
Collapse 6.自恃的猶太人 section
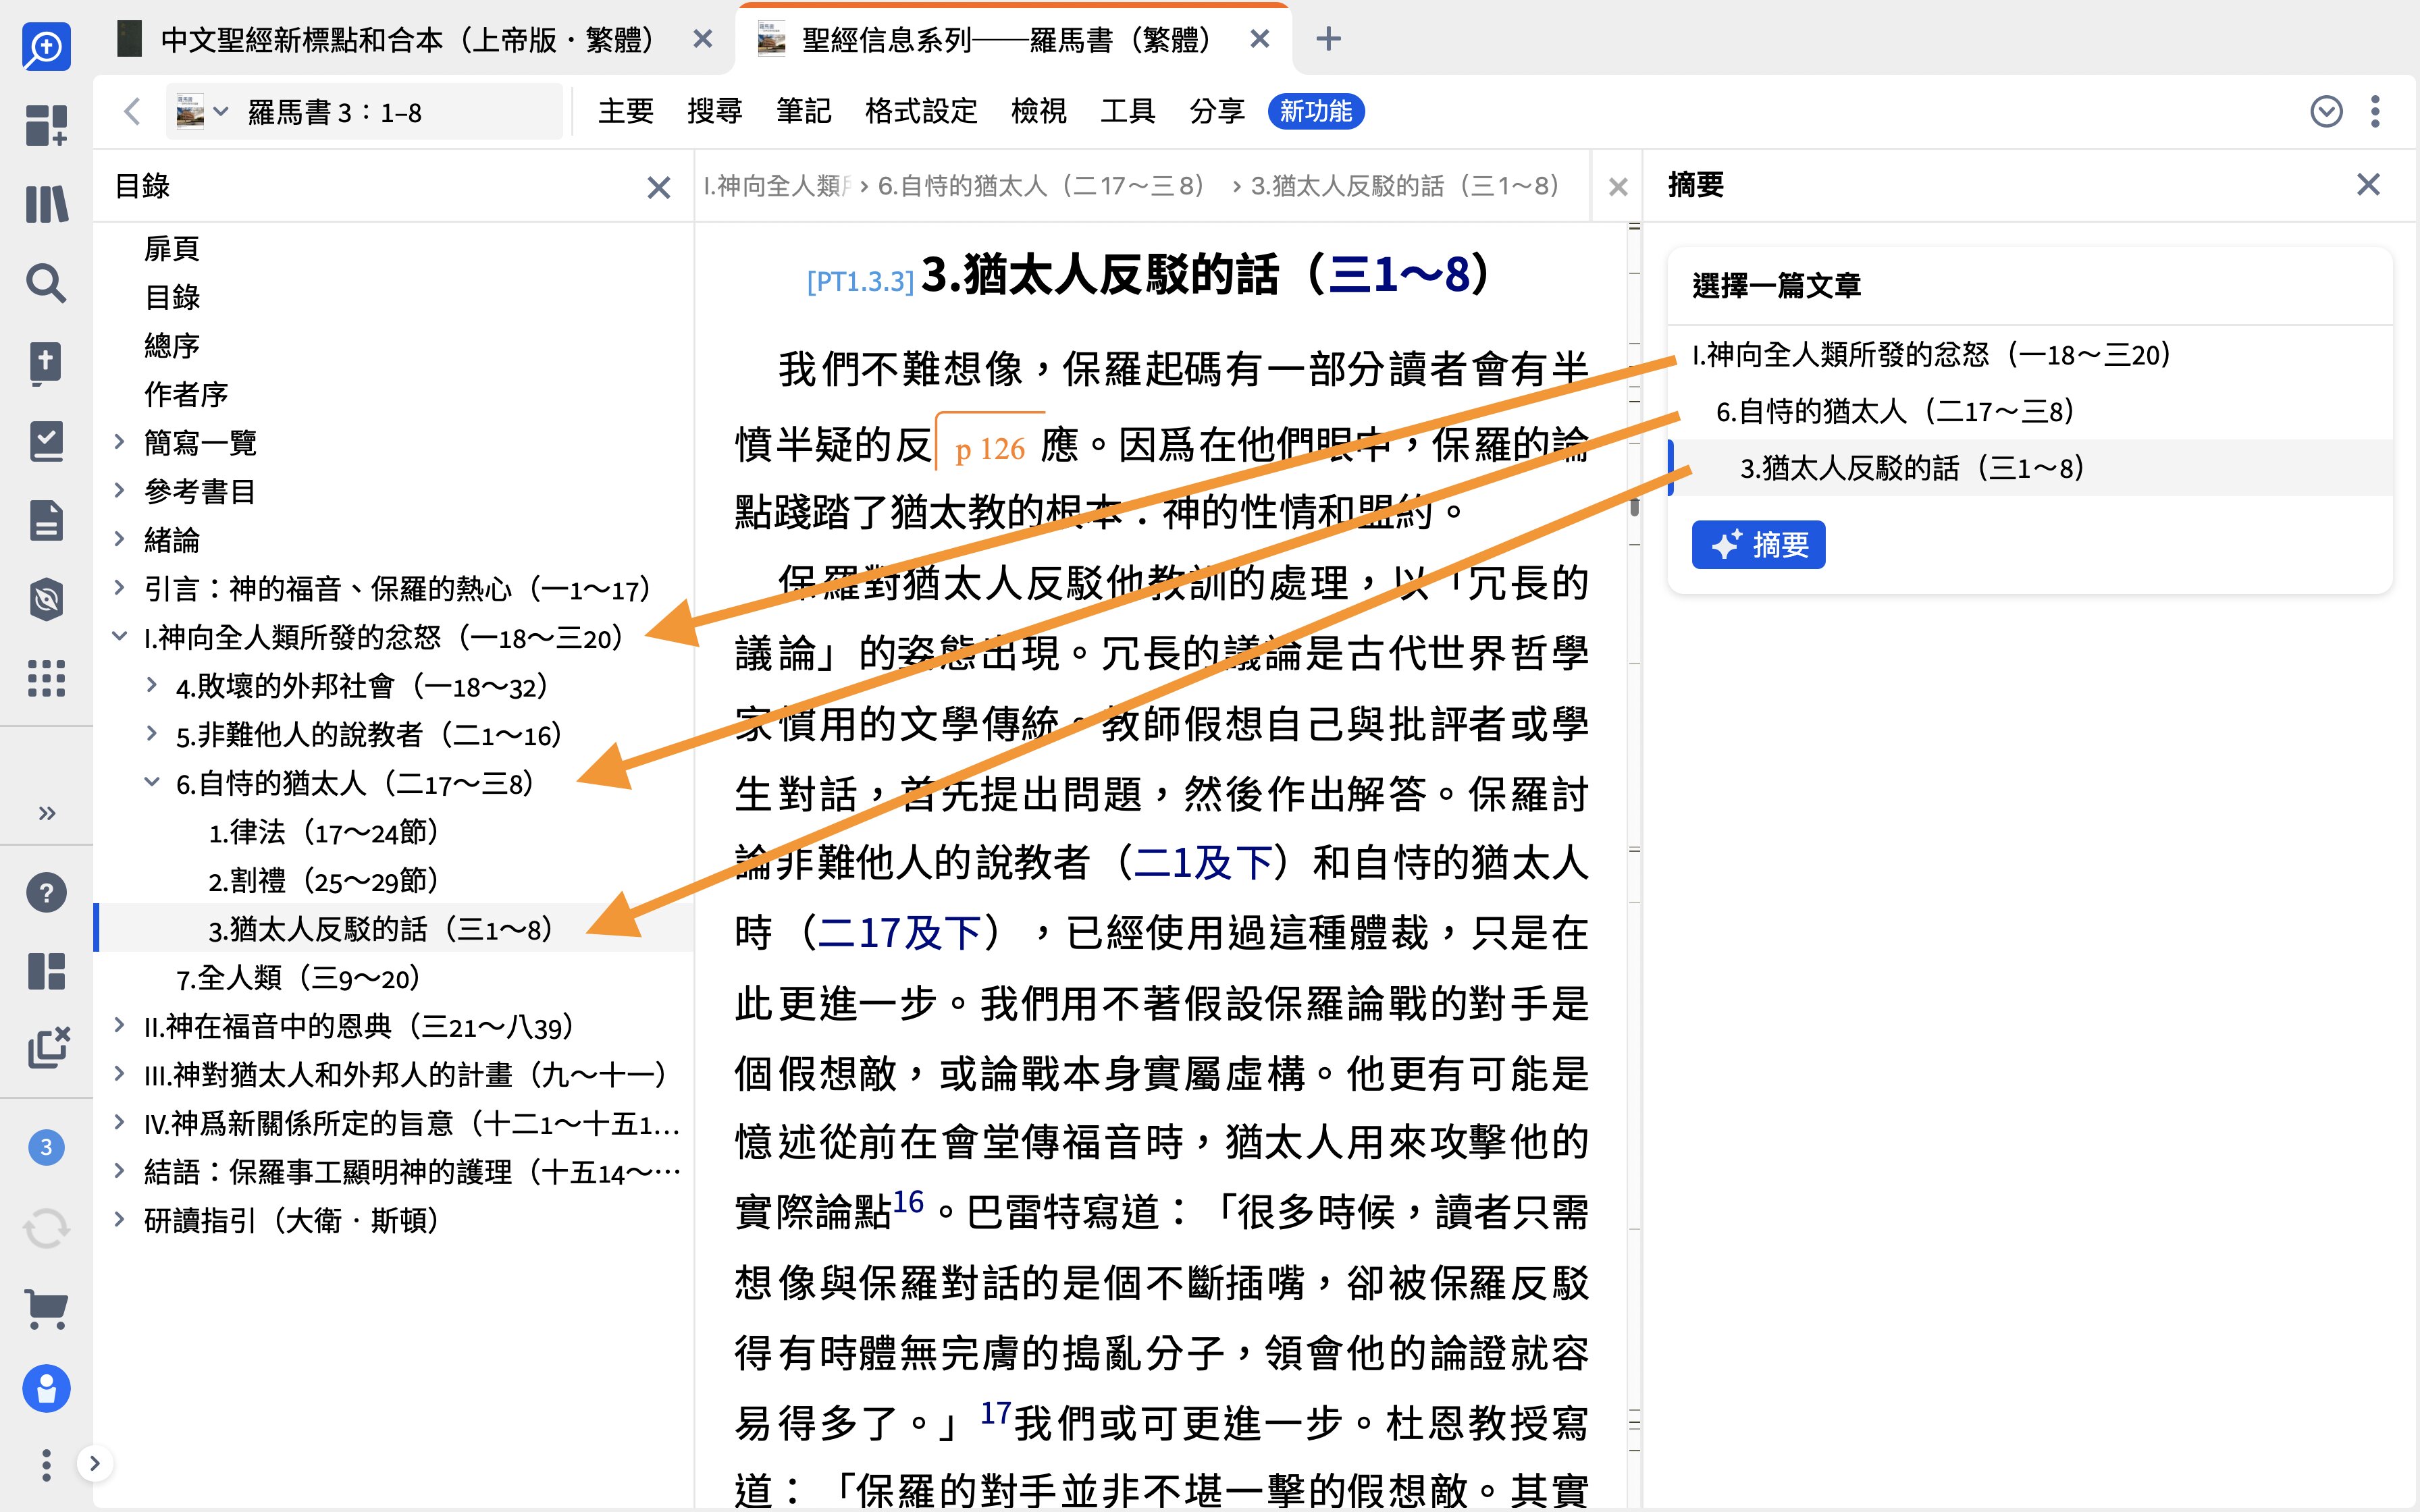point(151,782)
